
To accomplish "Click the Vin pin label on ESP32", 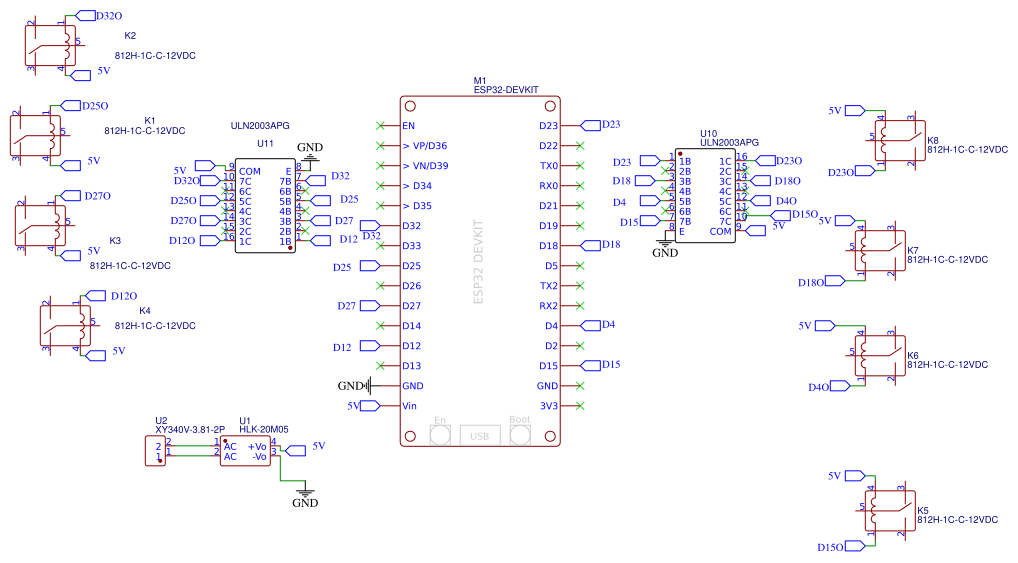I will [410, 406].
